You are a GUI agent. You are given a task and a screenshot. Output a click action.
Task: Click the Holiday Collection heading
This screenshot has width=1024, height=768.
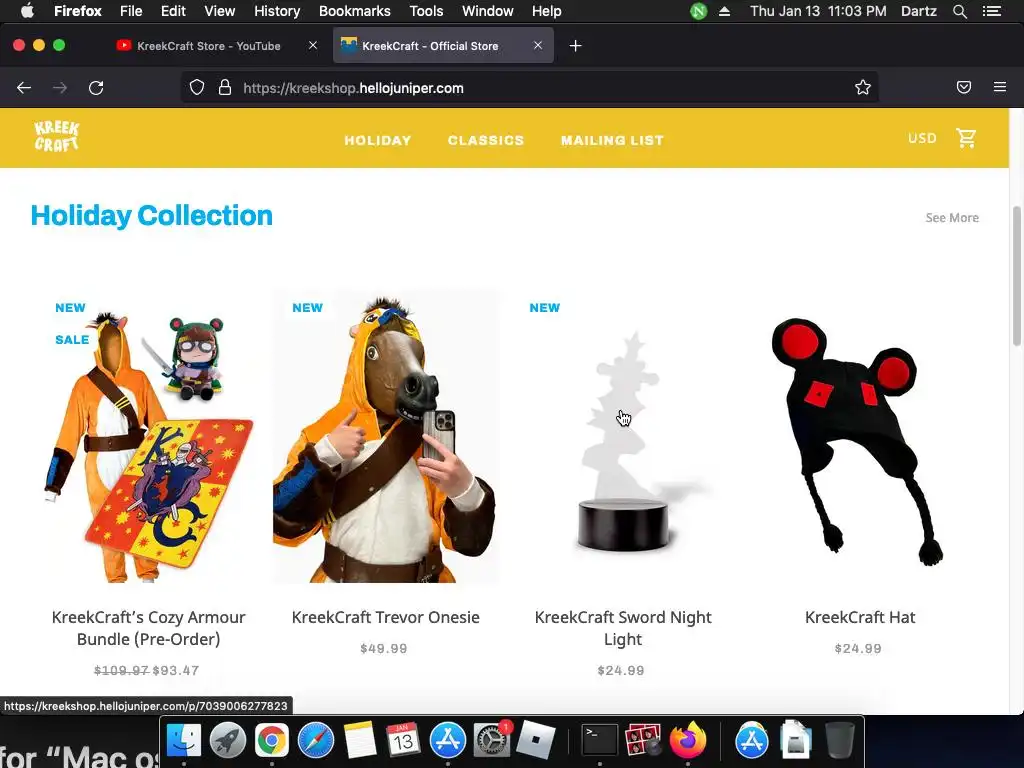[x=152, y=216]
